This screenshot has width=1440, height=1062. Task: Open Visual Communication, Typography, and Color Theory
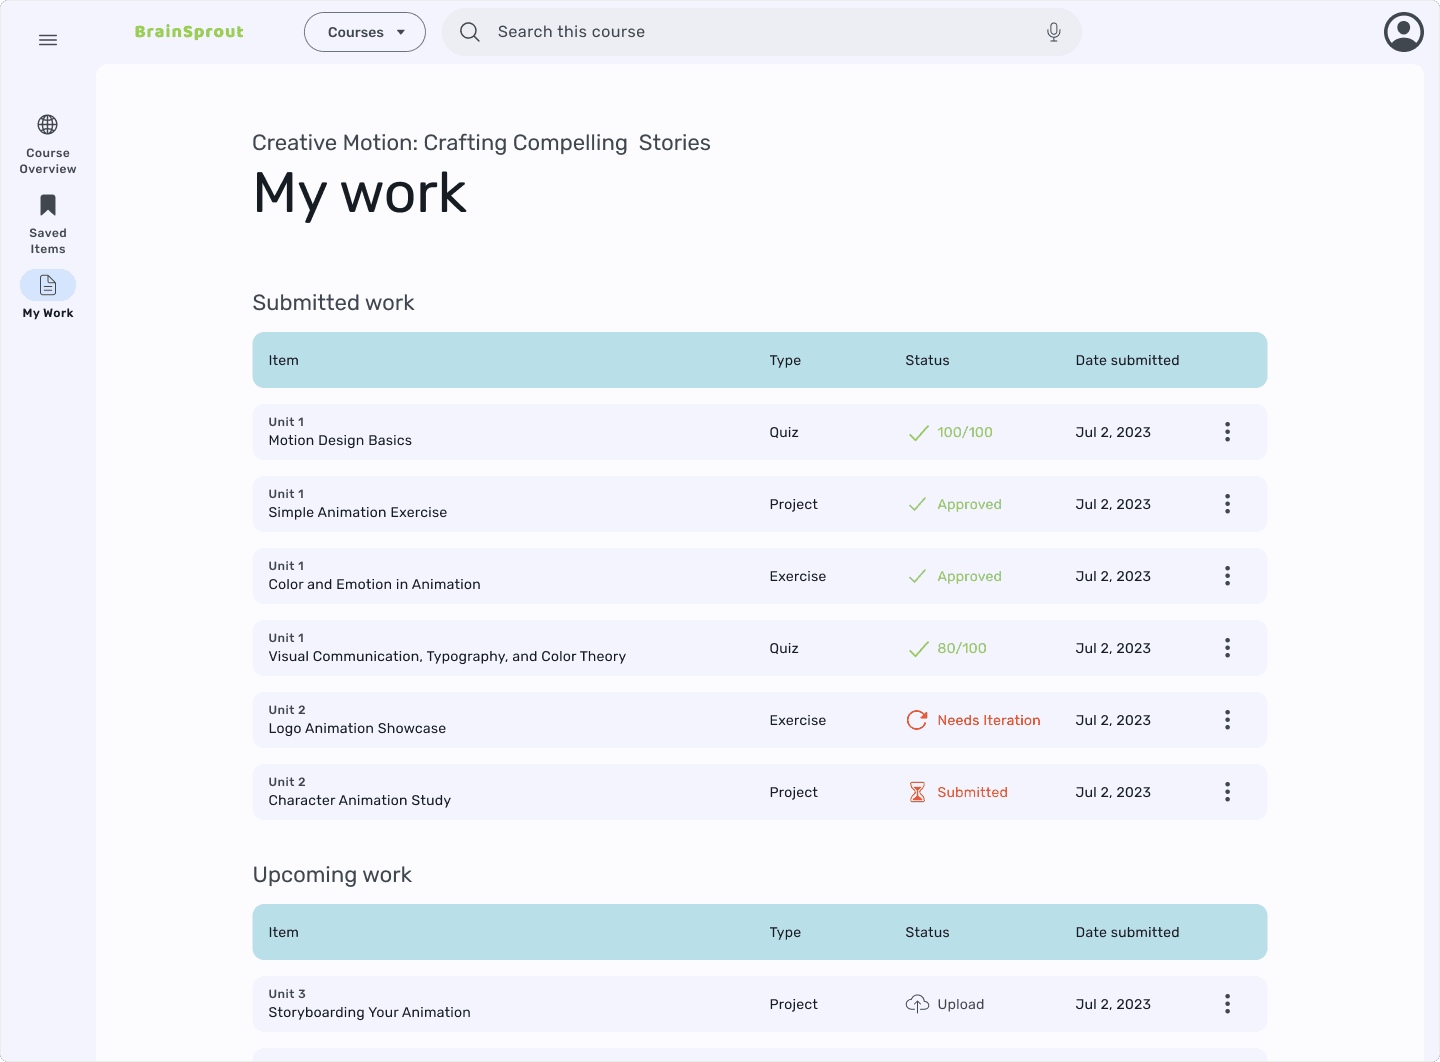[x=447, y=656]
